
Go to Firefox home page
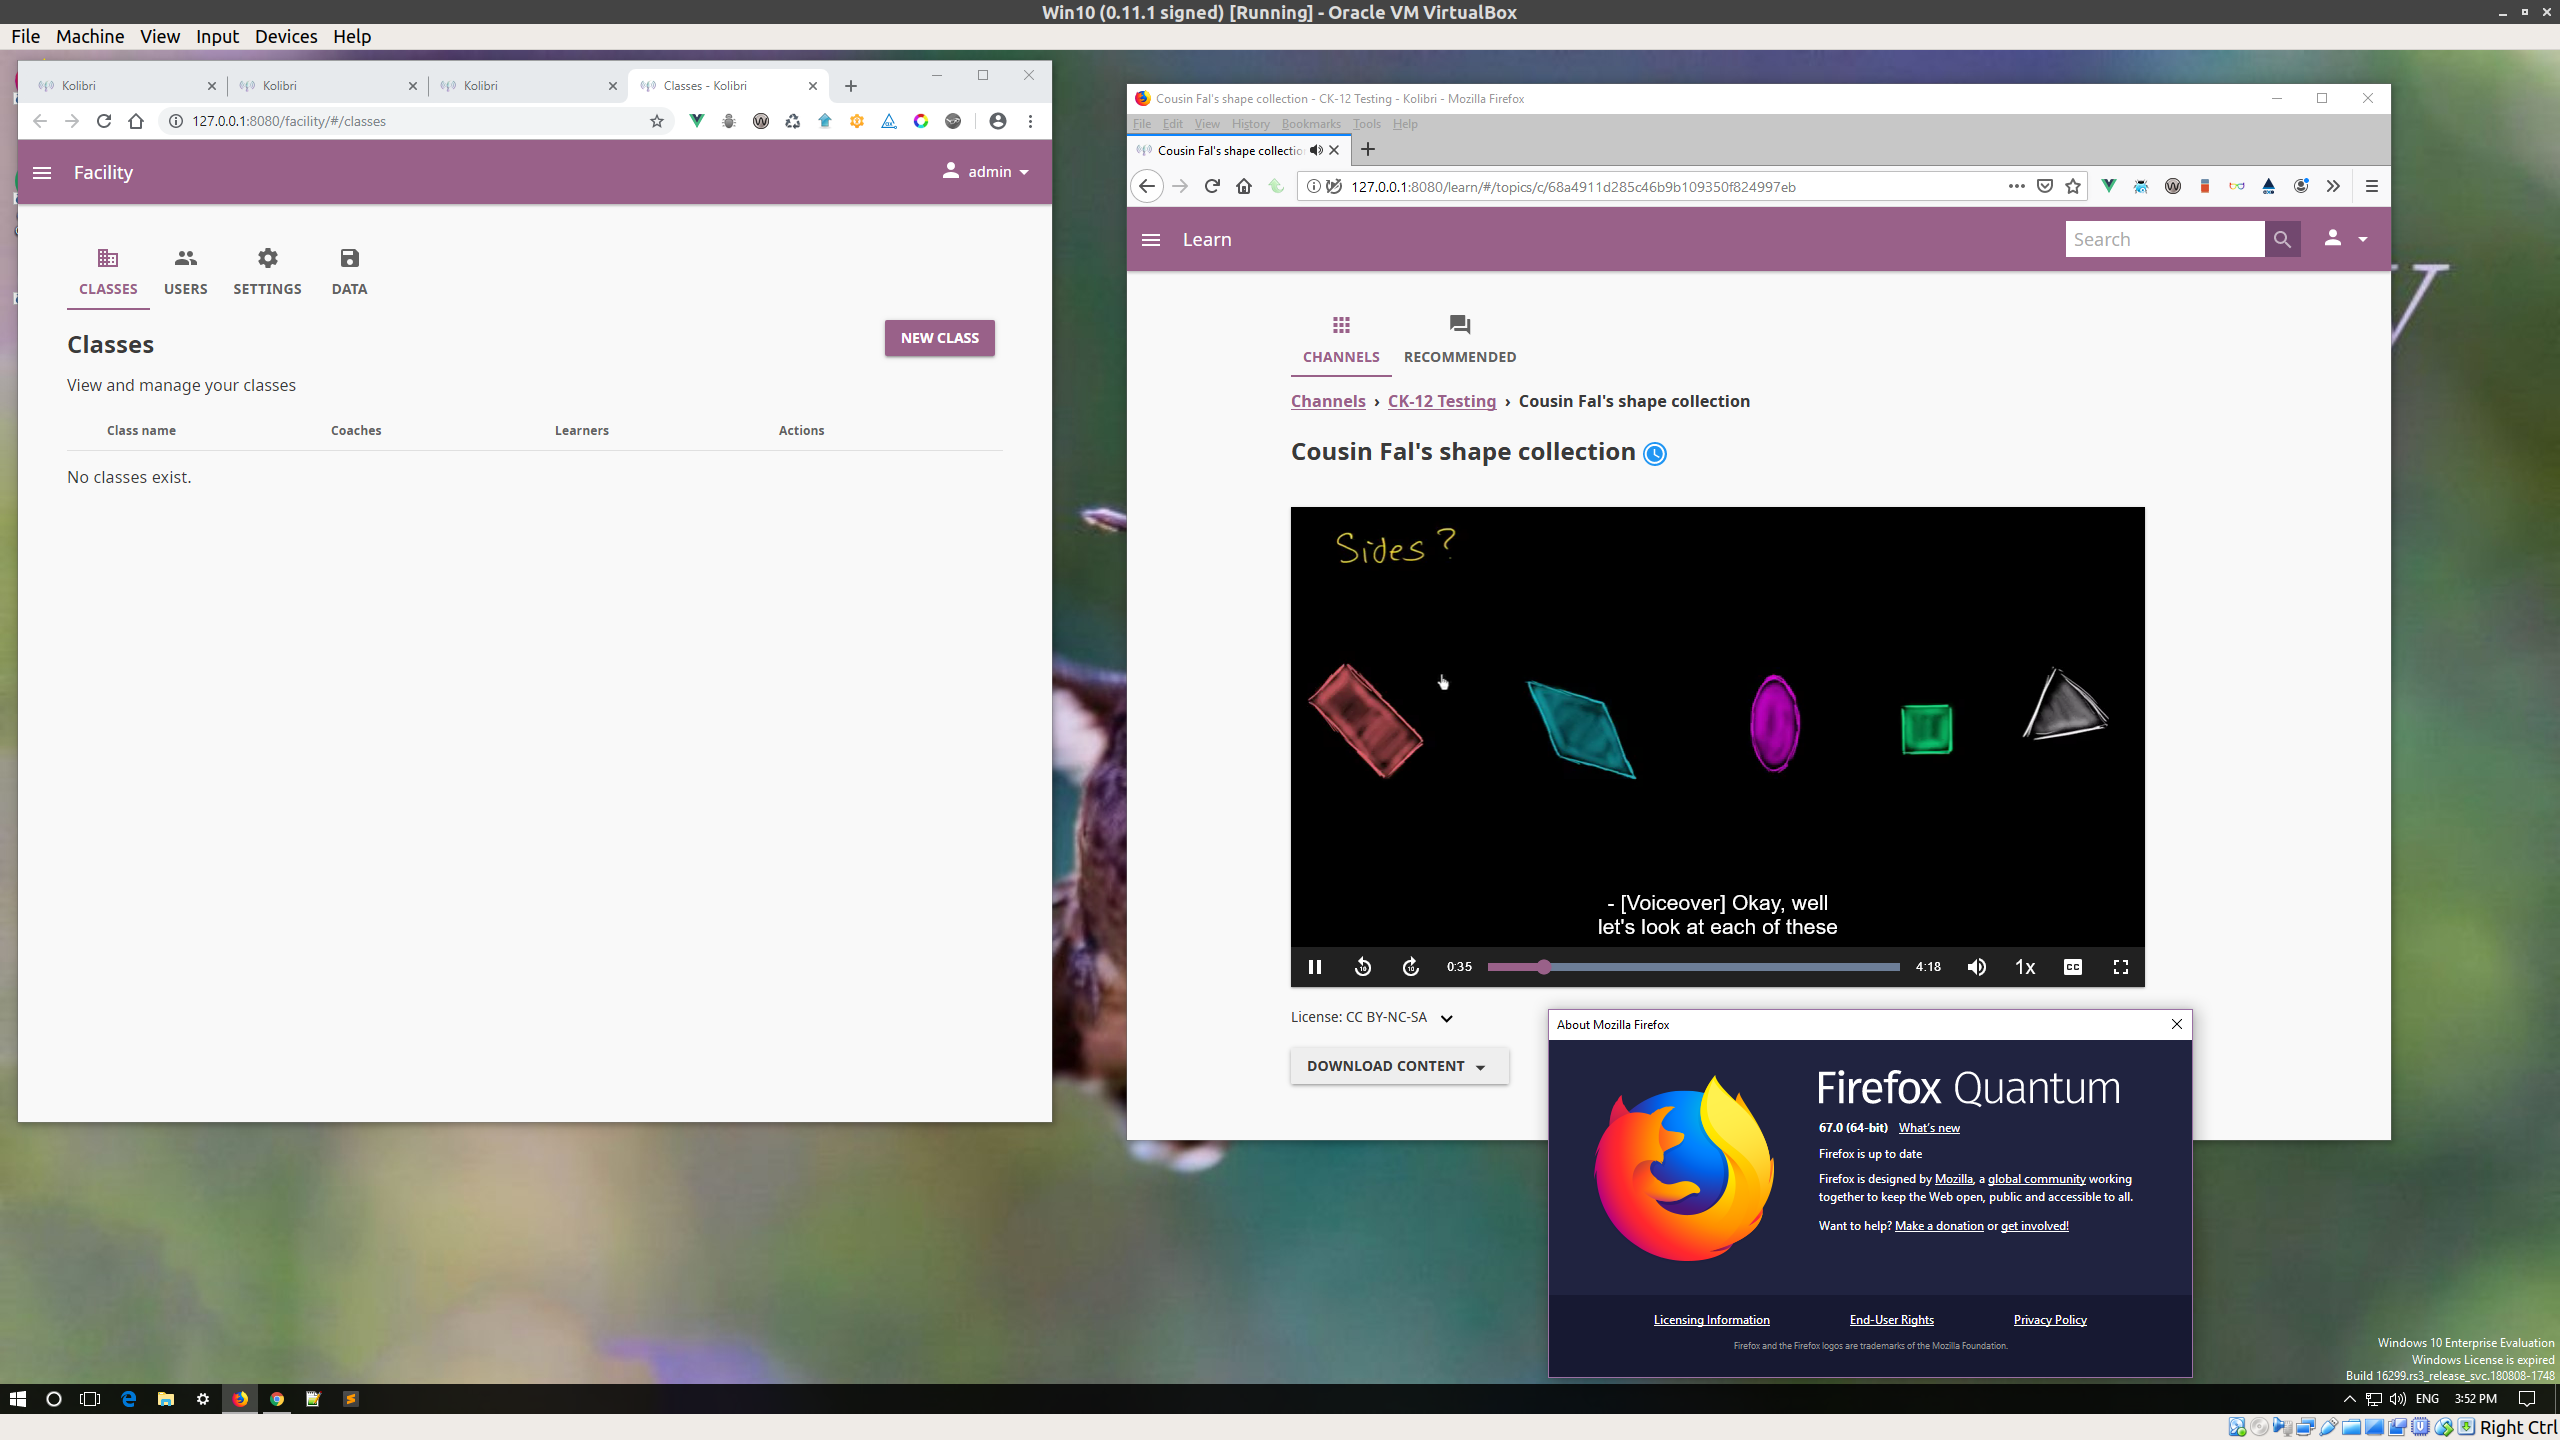1244,186
